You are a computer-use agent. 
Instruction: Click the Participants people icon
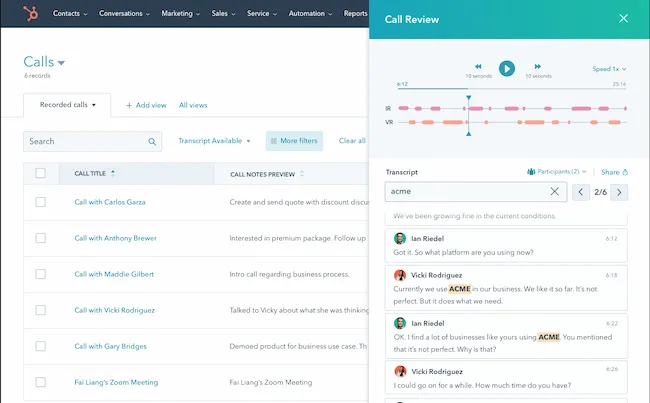click(x=531, y=172)
